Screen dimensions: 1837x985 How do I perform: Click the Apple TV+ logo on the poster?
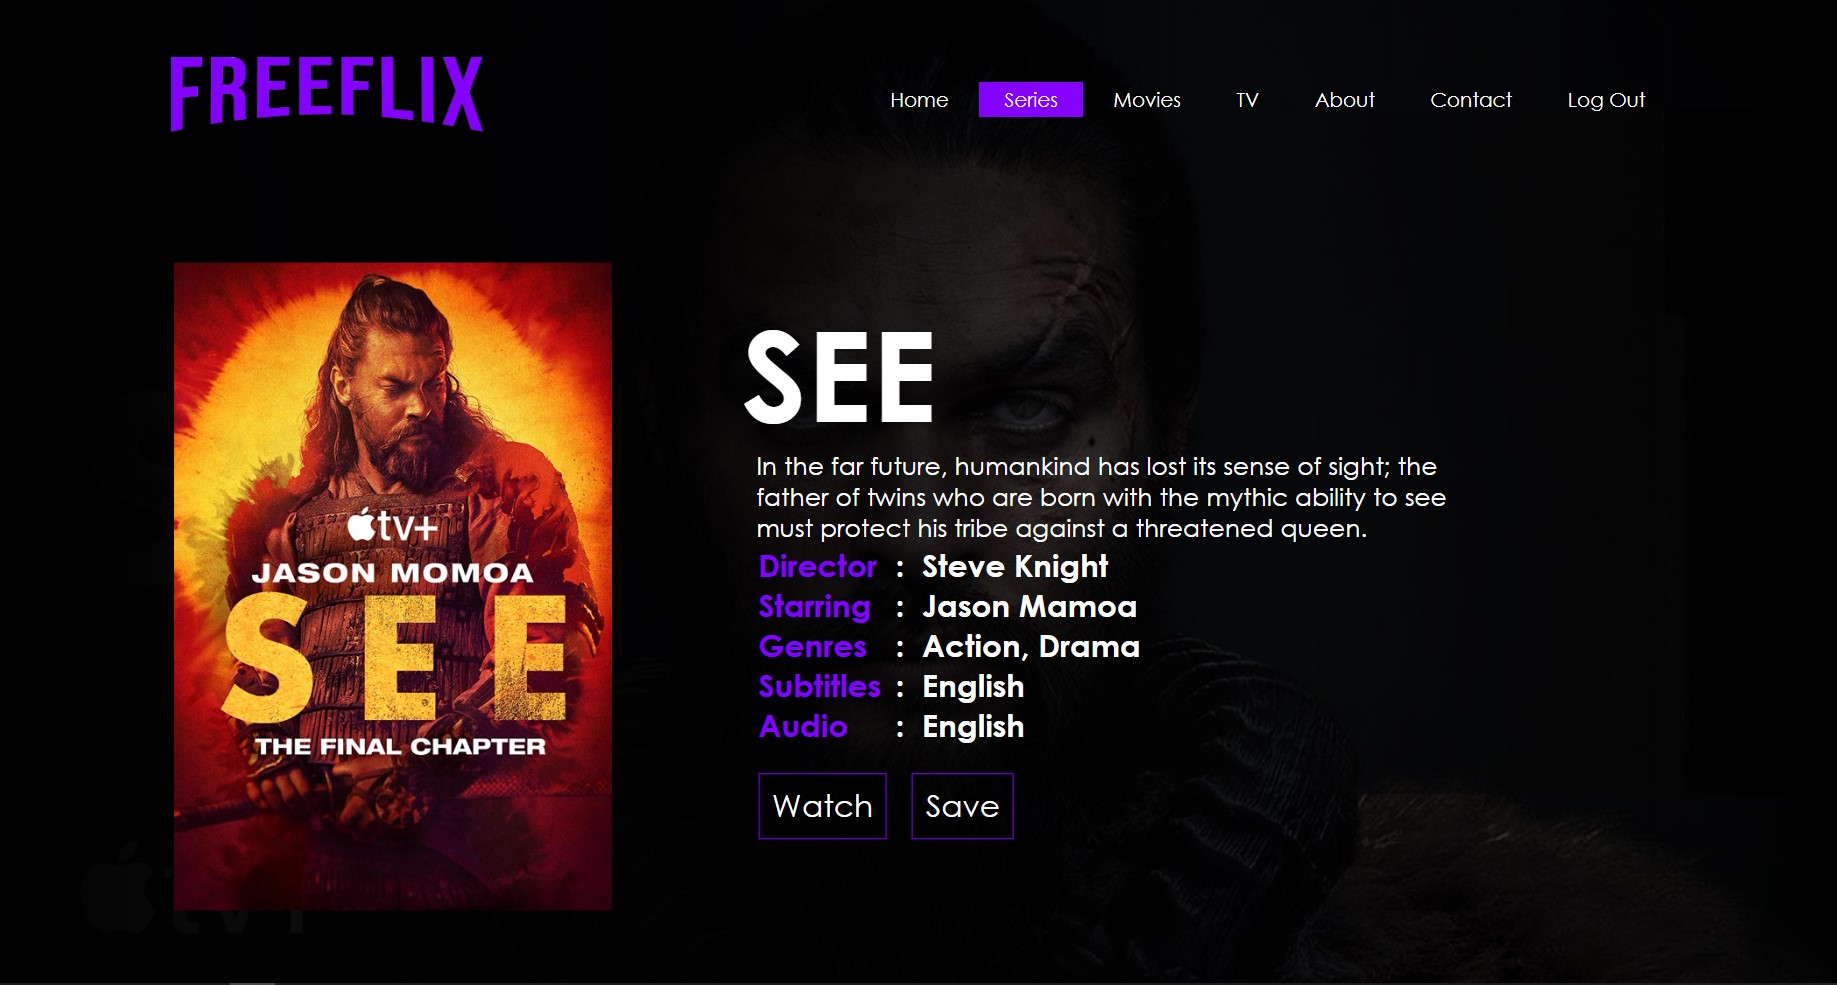click(x=393, y=525)
